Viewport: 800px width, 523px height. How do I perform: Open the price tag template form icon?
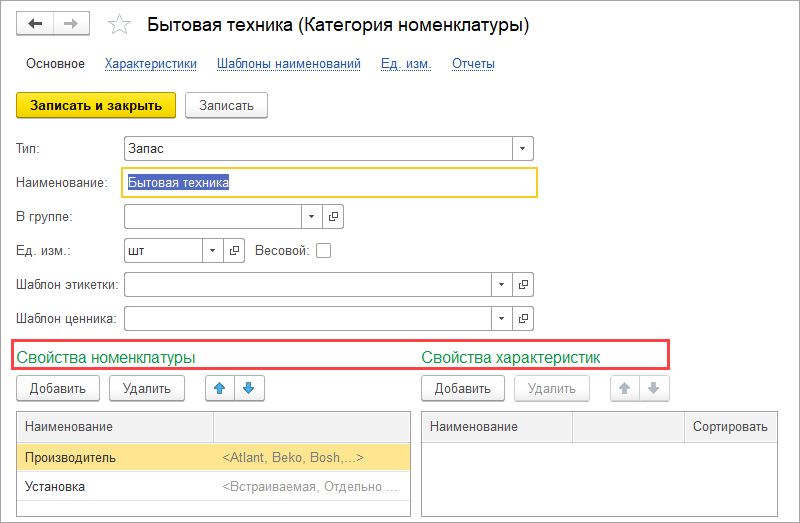(524, 319)
